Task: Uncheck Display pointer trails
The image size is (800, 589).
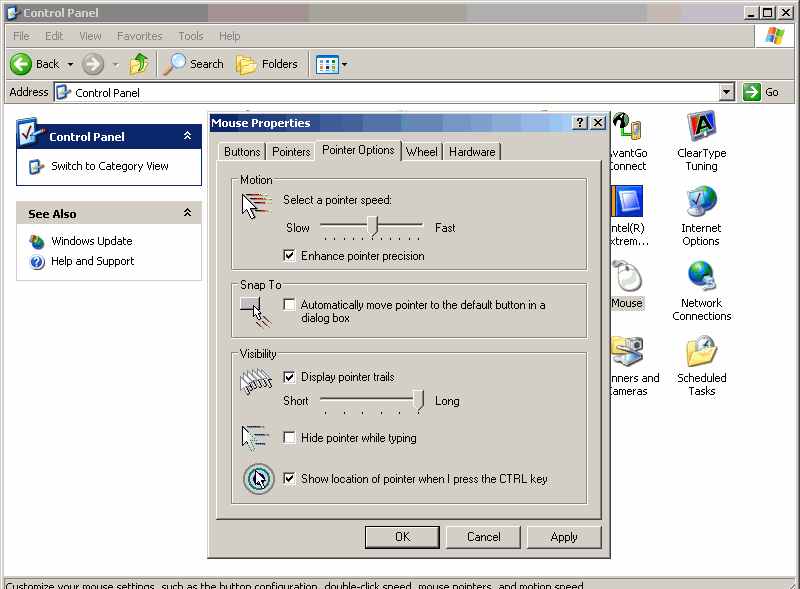Action: [289, 377]
